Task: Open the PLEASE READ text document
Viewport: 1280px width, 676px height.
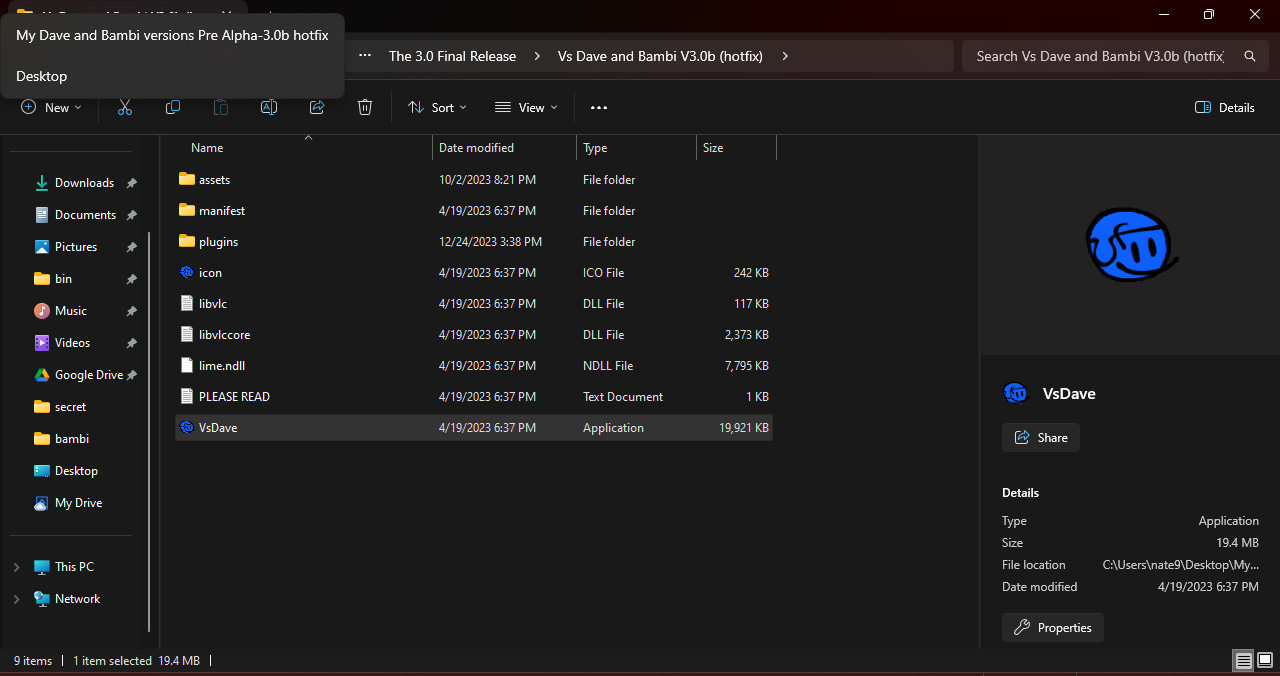Action: [x=232, y=396]
